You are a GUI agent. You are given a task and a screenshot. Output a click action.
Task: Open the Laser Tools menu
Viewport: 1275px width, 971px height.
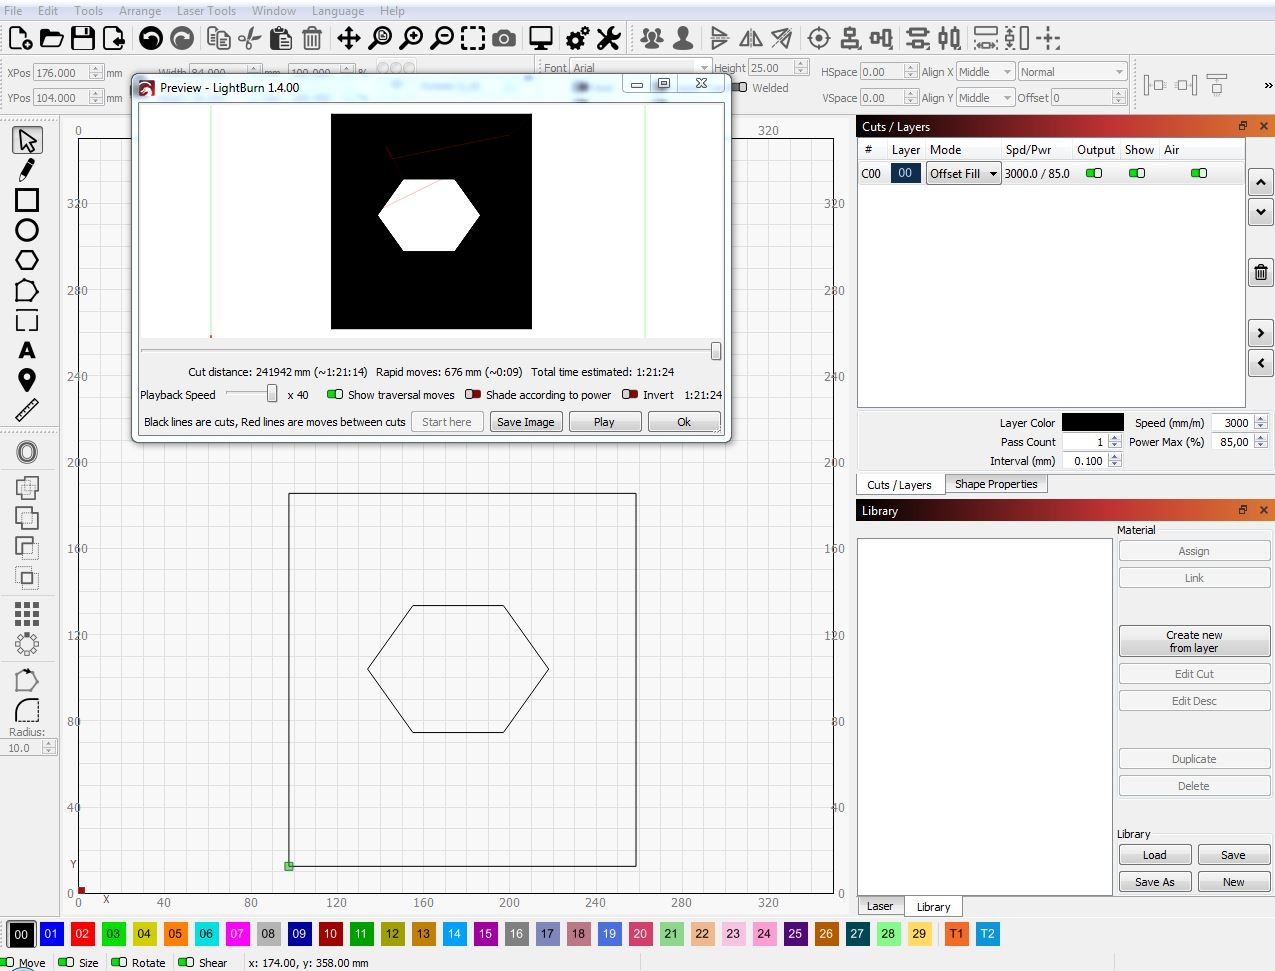206,11
